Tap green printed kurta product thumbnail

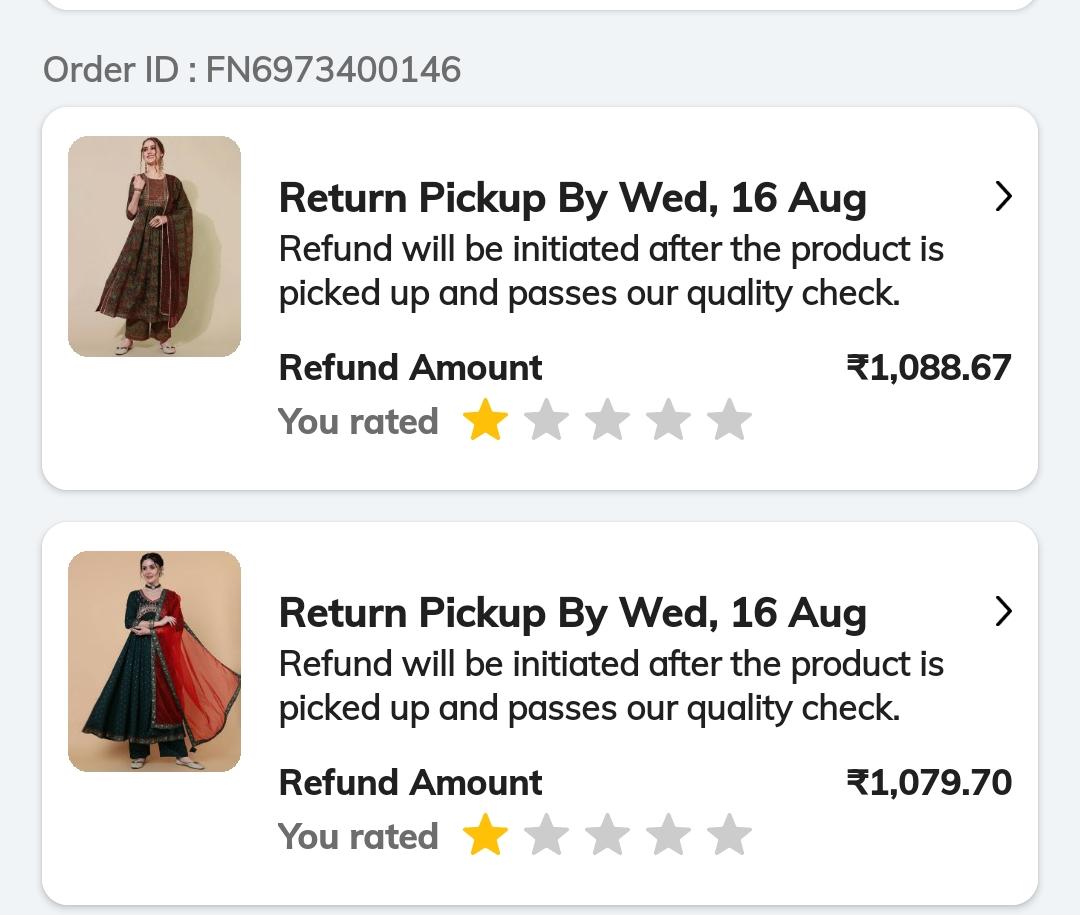coord(154,246)
